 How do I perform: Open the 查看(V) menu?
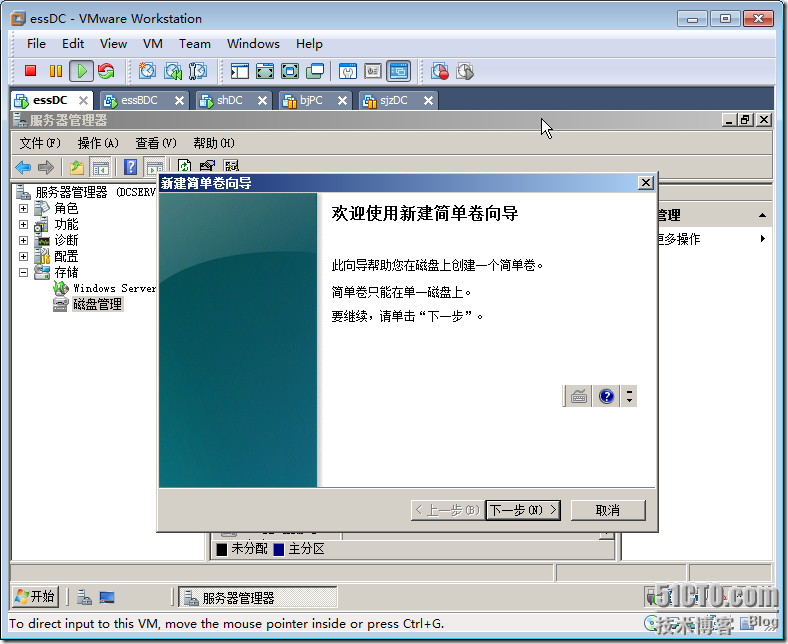point(156,143)
